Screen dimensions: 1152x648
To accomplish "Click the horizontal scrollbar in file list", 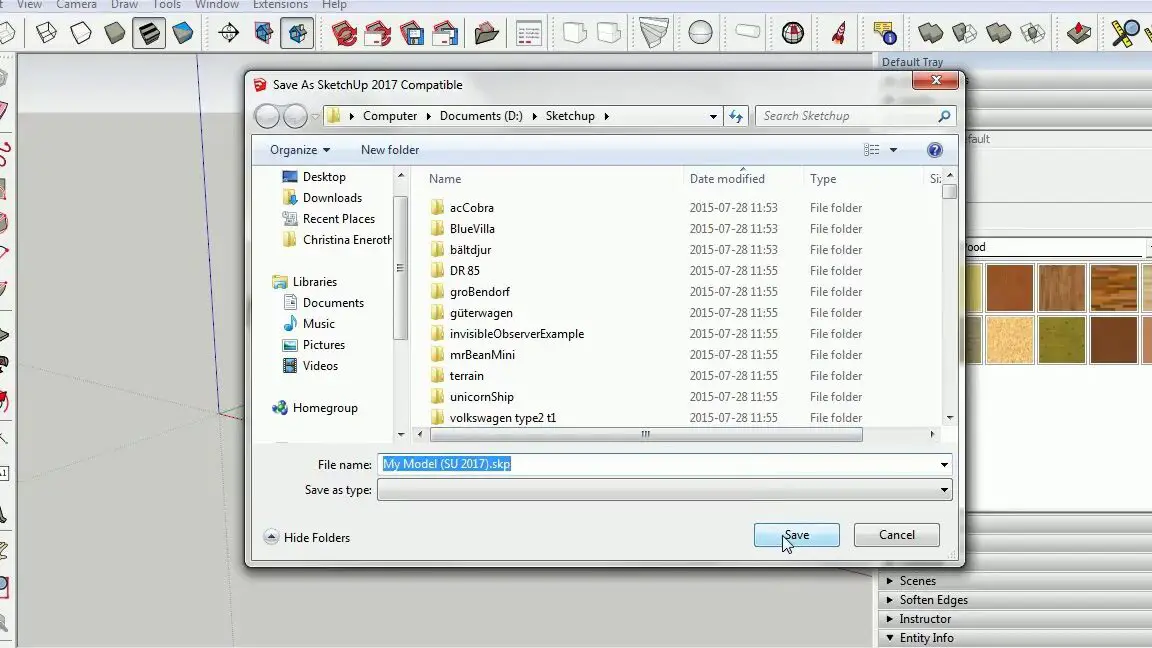I will [x=646, y=434].
